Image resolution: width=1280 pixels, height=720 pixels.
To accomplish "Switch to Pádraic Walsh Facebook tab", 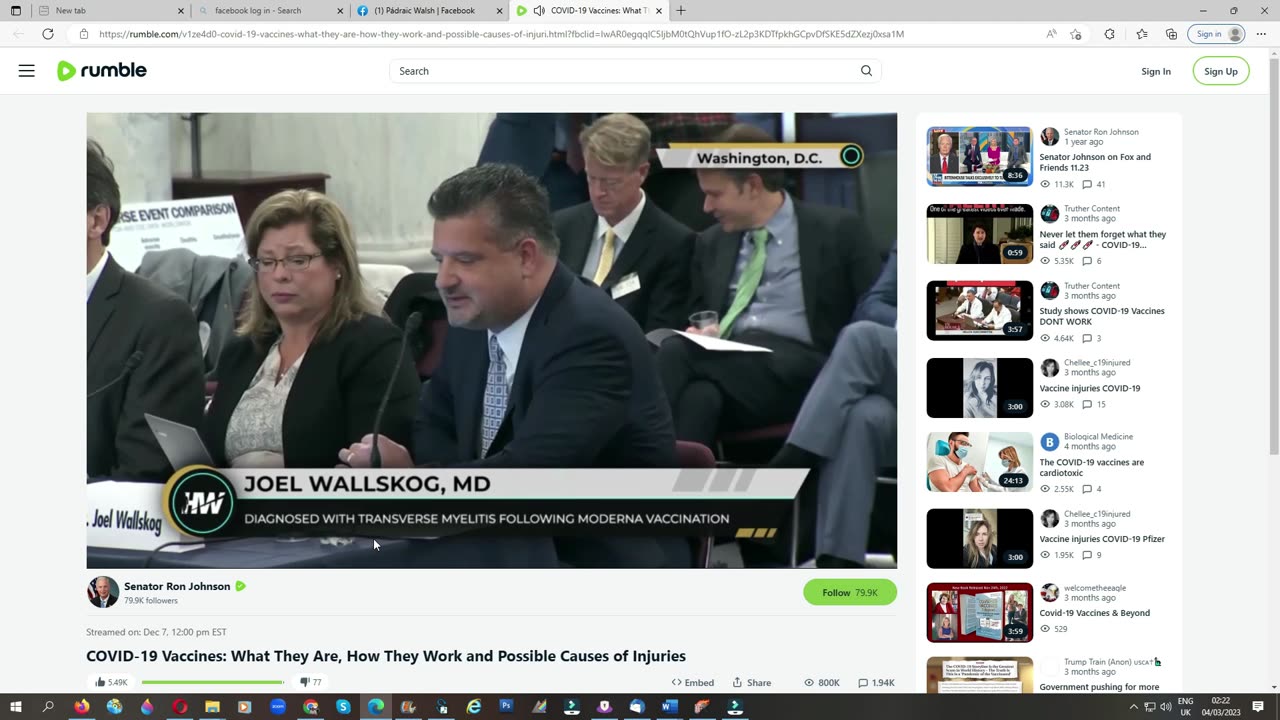I will 431,11.
